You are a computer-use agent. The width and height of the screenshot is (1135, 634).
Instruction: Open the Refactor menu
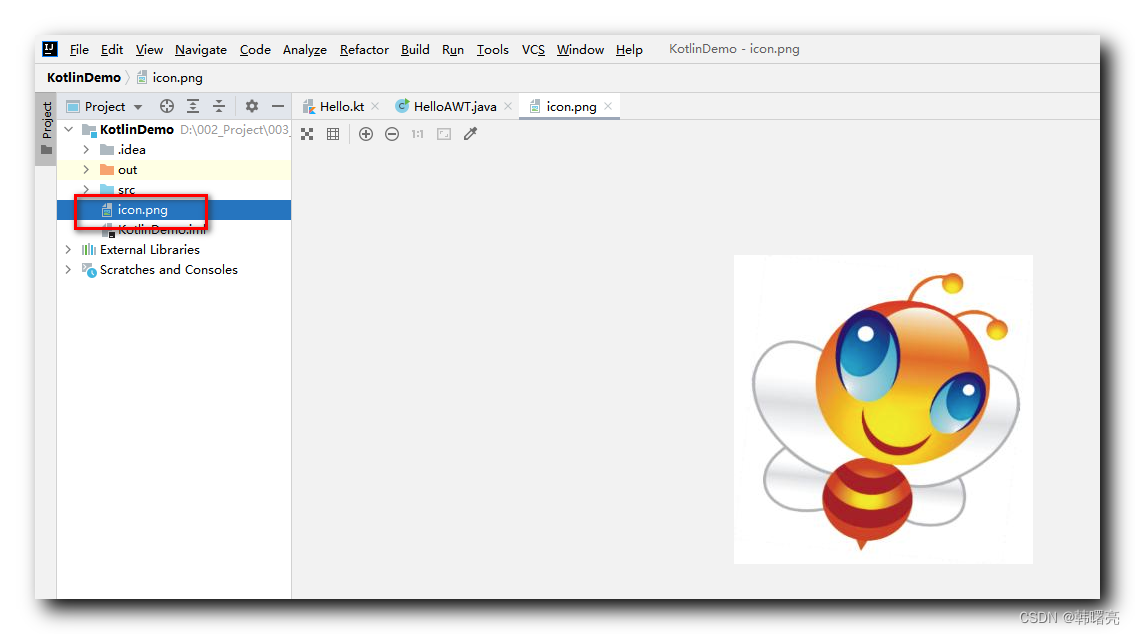363,49
